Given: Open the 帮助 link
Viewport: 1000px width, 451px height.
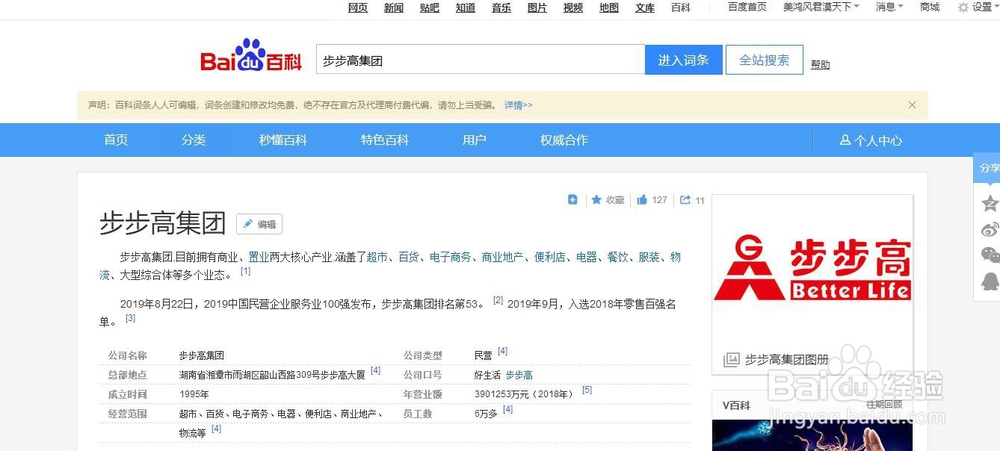Looking at the screenshot, I should click(x=820, y=64).
